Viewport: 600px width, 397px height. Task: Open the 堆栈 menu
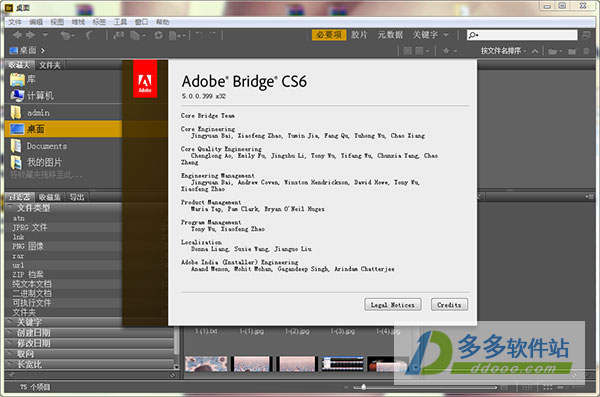[x=78, y=22]
